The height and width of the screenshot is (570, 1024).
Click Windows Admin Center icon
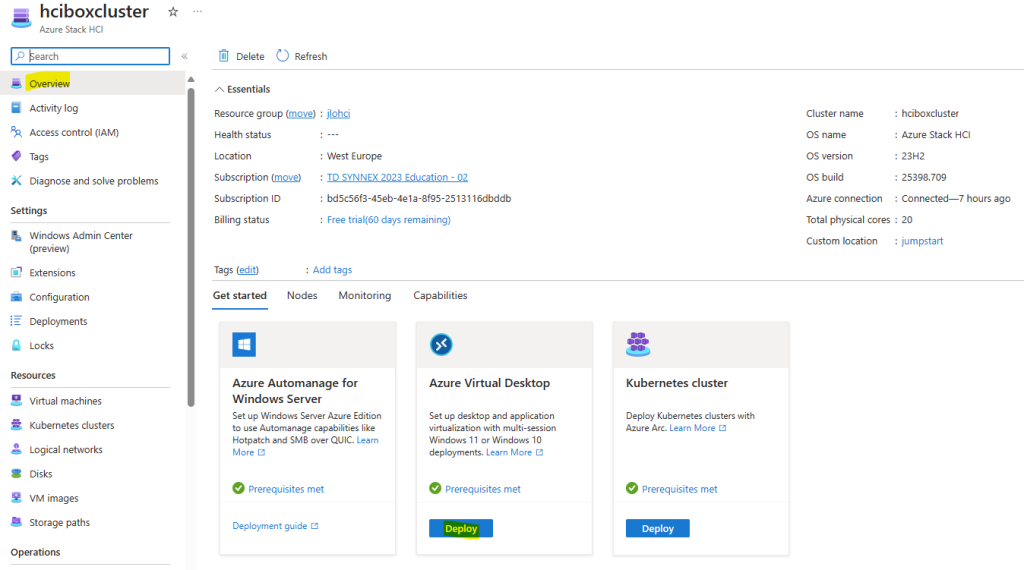(16, 236)
